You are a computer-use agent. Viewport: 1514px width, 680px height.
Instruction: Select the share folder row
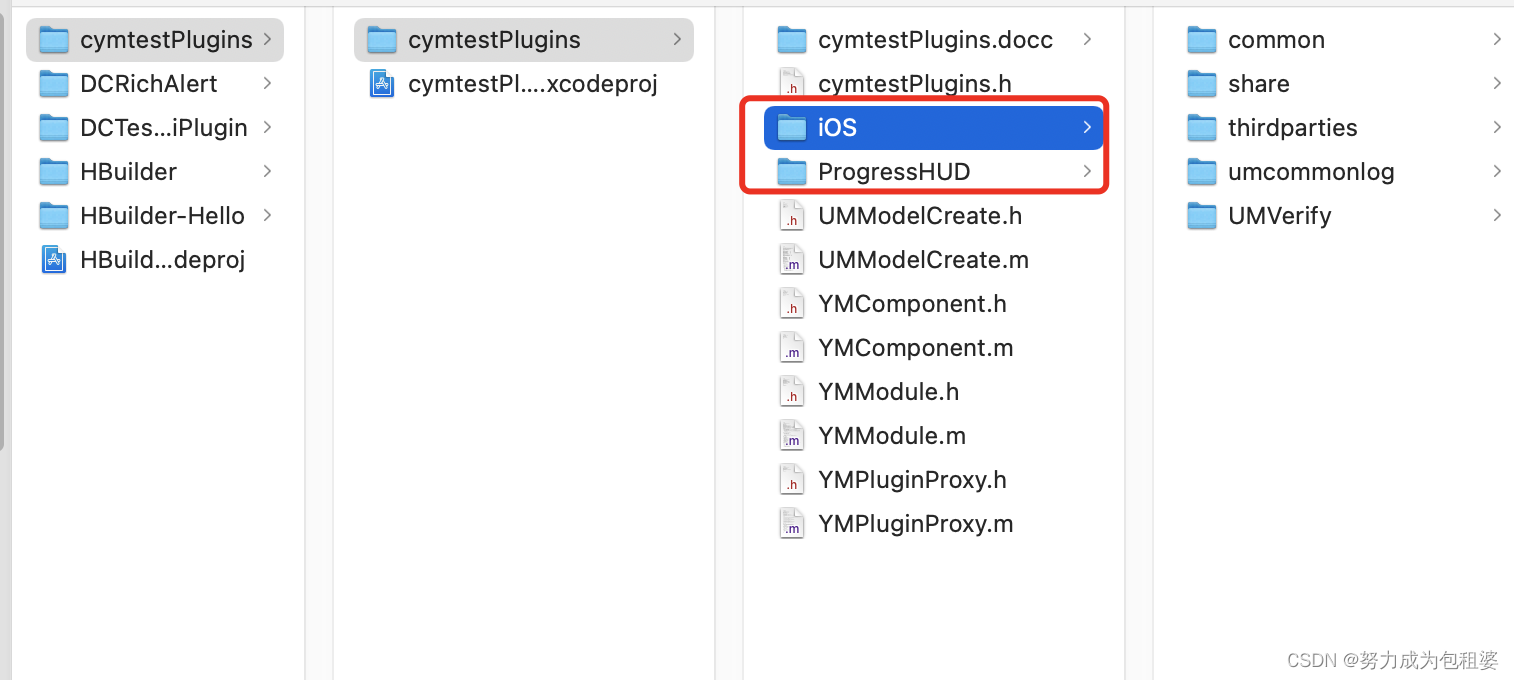click(1258, 84)
